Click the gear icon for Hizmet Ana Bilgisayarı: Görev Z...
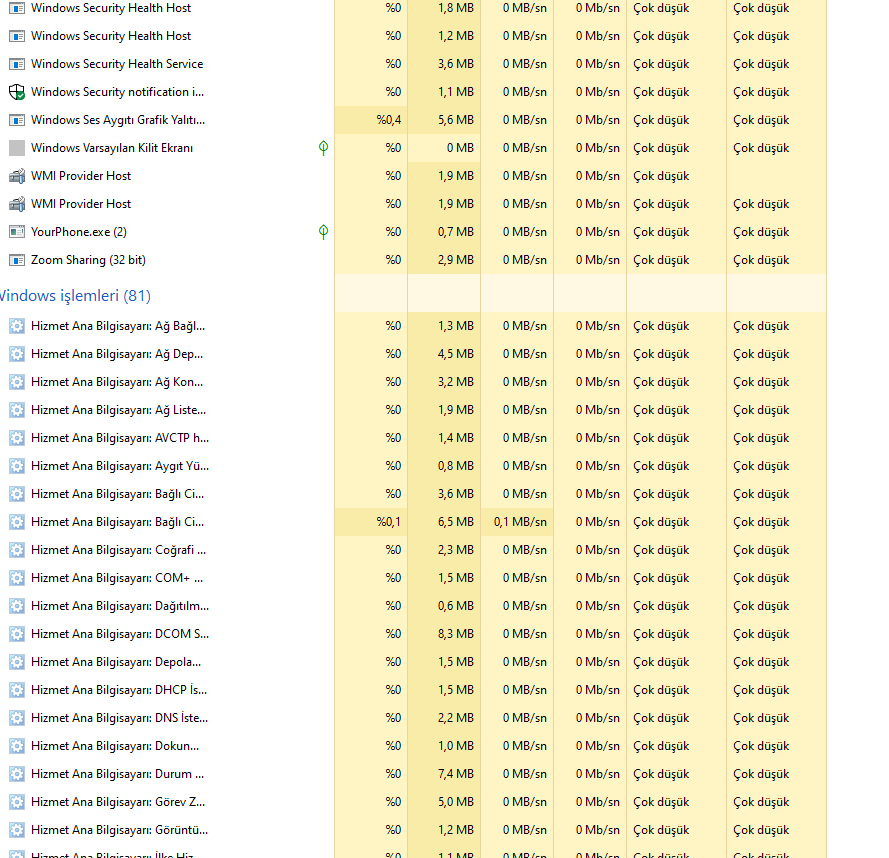Screen dimensions: 889x858 [x=17, y=802]
